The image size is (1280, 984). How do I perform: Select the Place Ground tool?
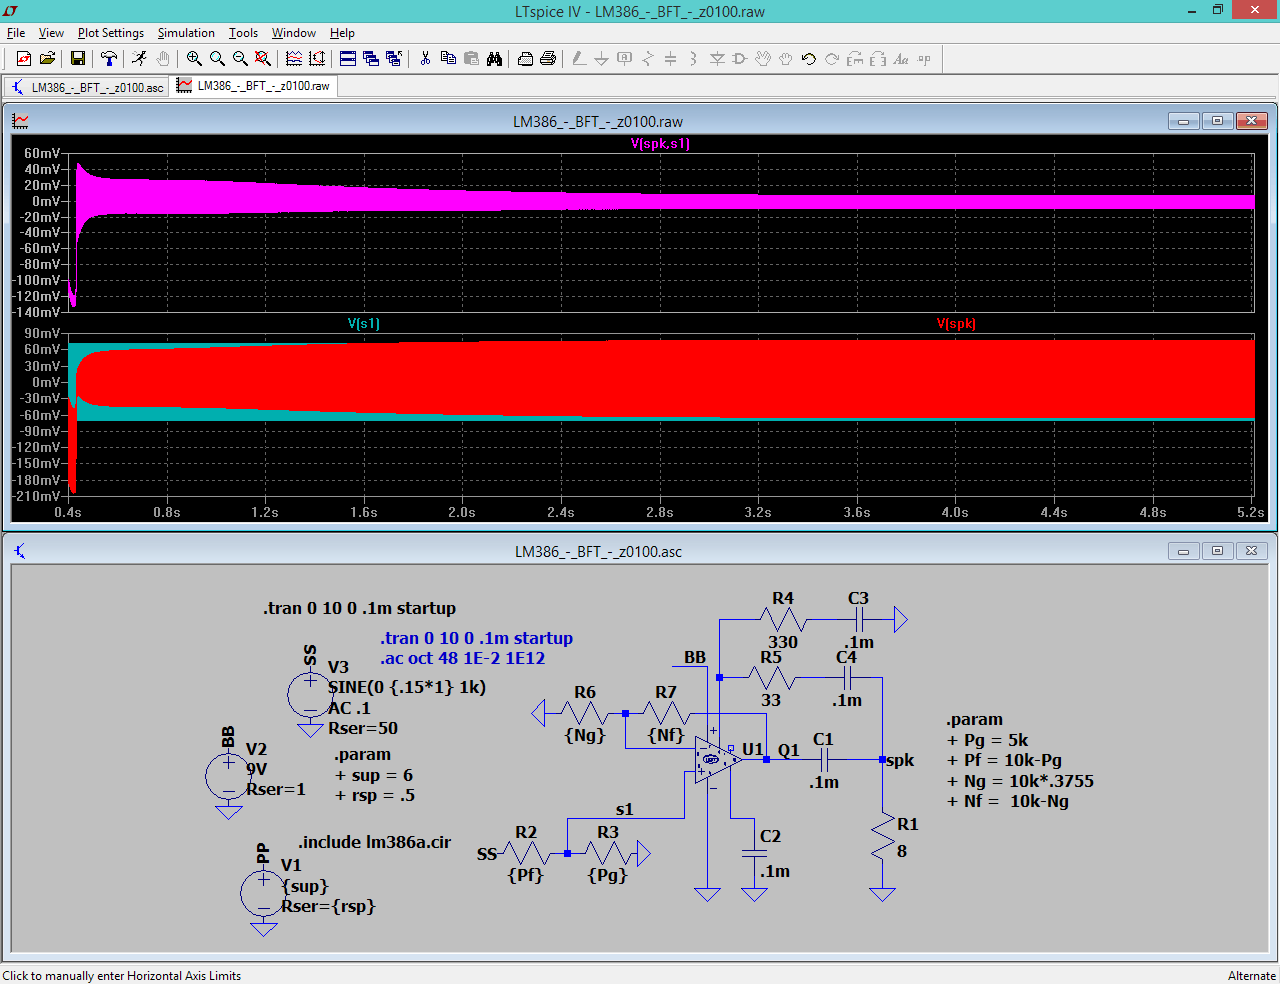coord(602,59)
